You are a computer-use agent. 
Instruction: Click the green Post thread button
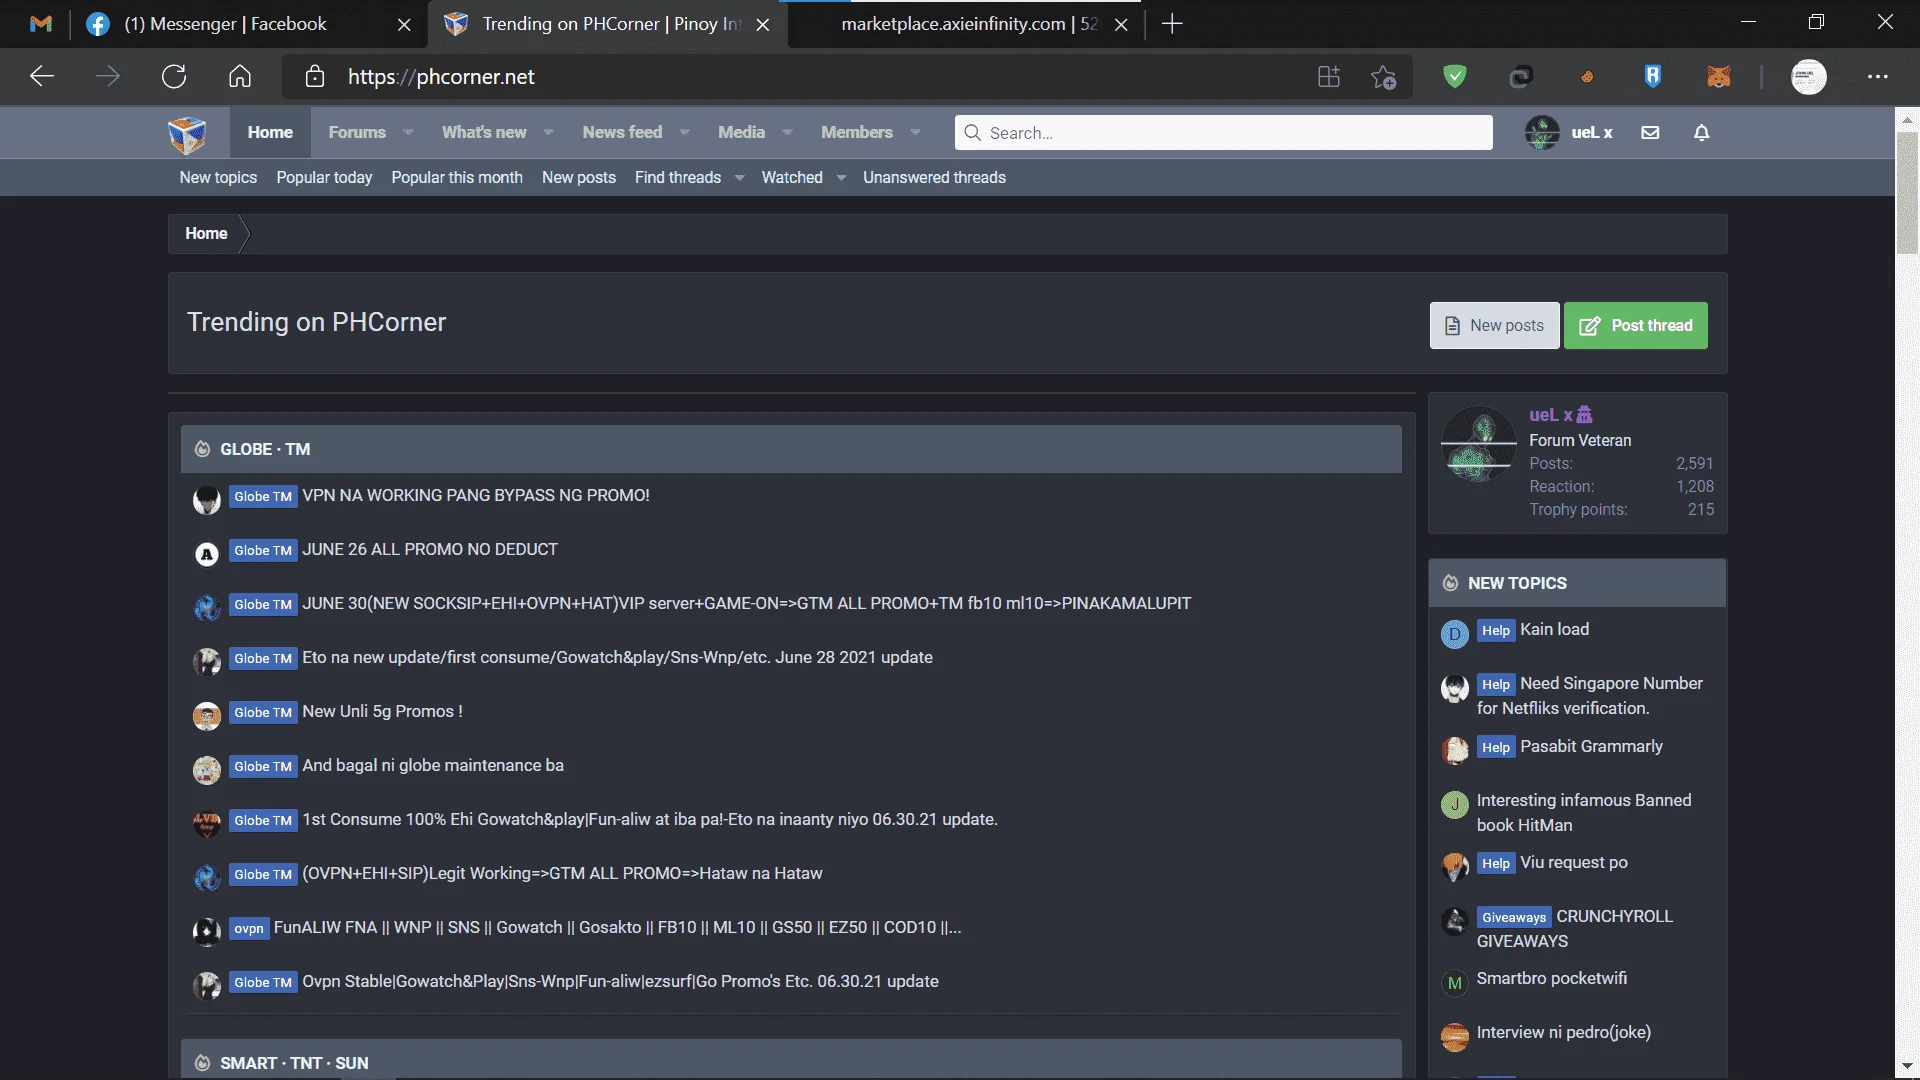tap(1636, 326)
